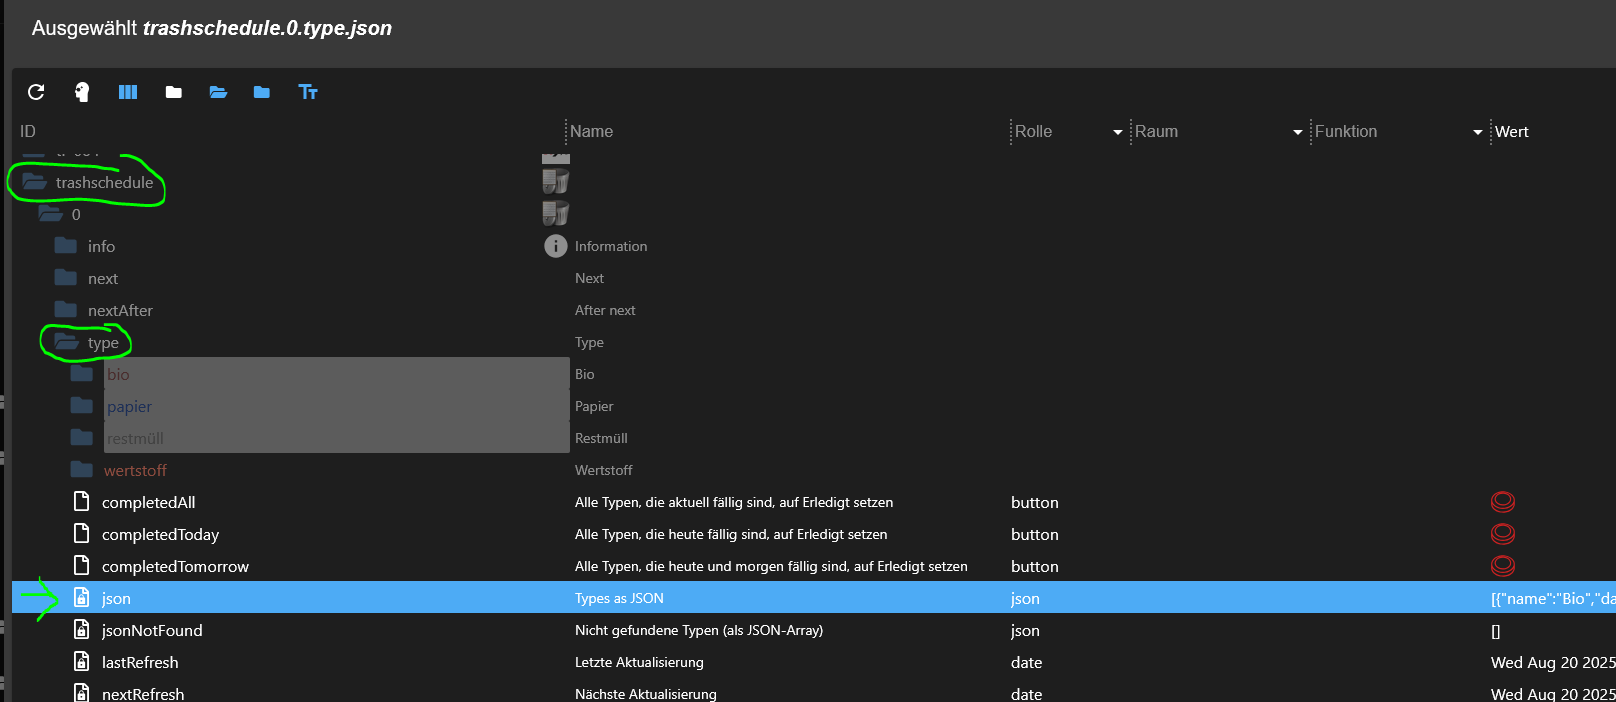This screenshot has height=702, width=1616.
Task: Expand the wertstoff folder
Action: point(82,470)
